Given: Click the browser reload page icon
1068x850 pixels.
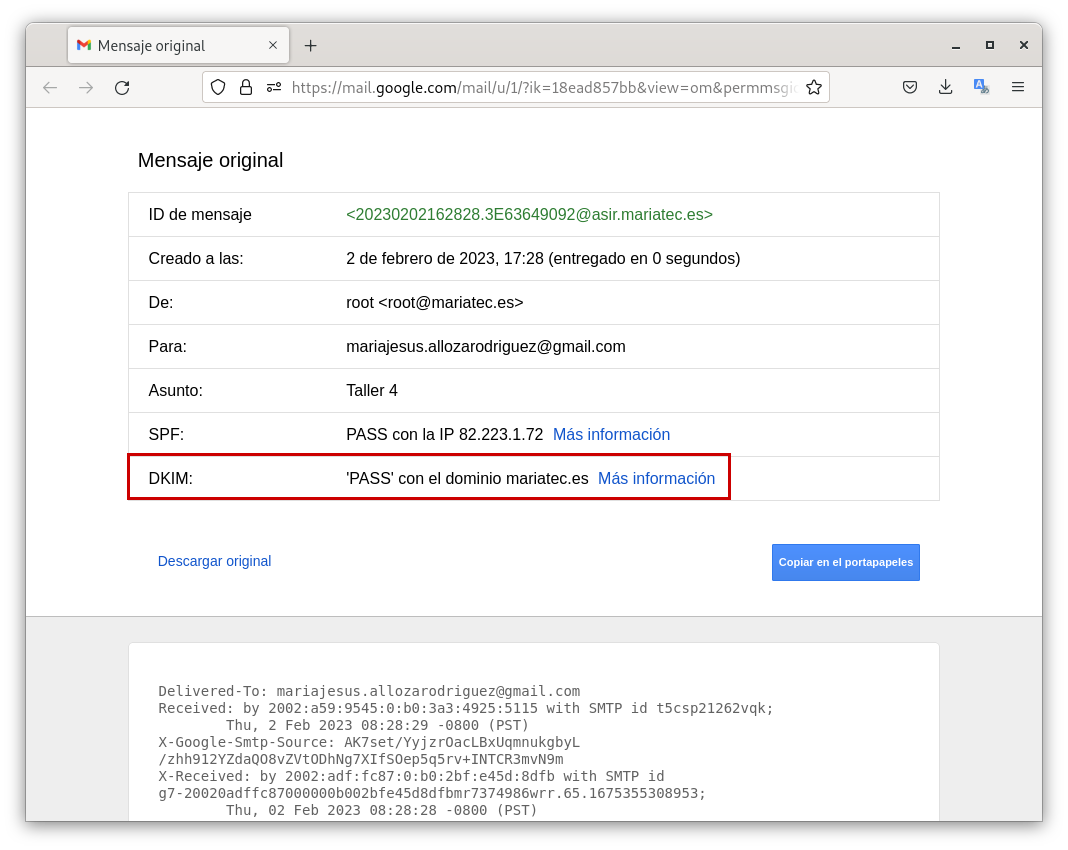Looking at the screenshot, I should tap(122, 88).
